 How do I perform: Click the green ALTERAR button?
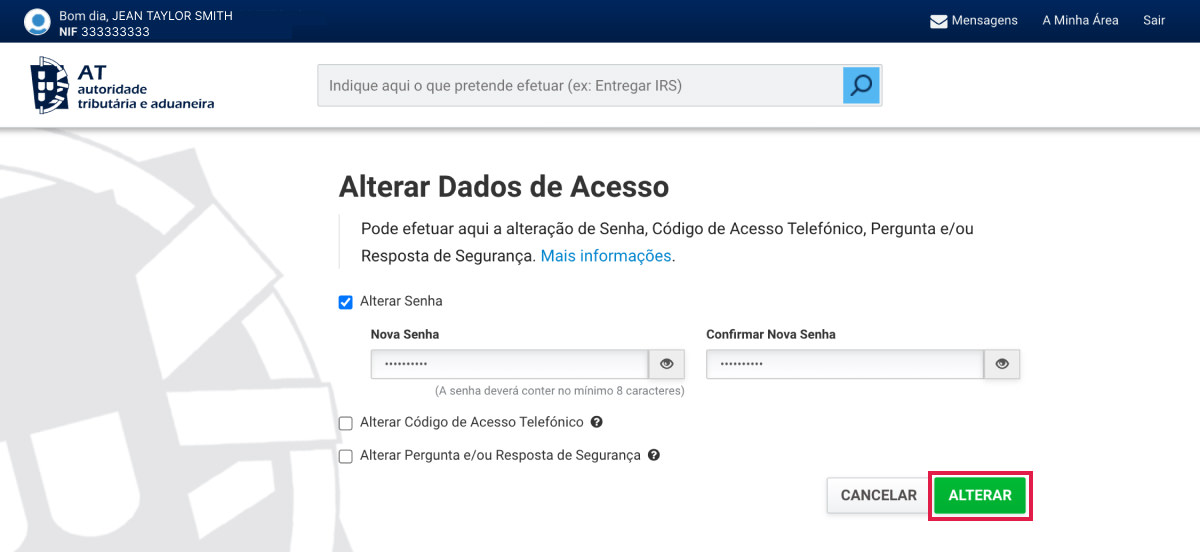click(x=980, y=495)
